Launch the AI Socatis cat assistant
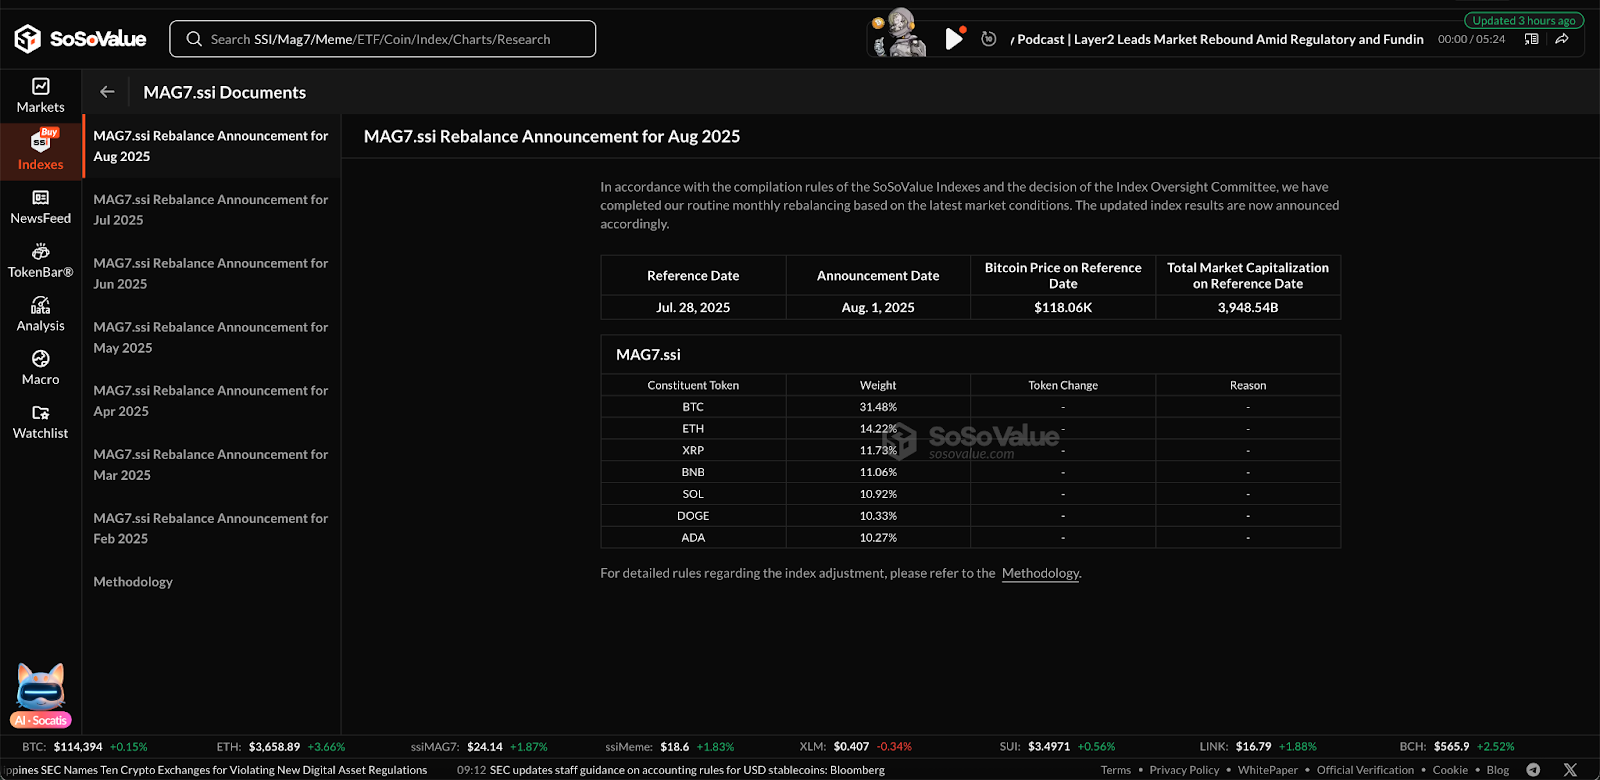 [41, 695]
